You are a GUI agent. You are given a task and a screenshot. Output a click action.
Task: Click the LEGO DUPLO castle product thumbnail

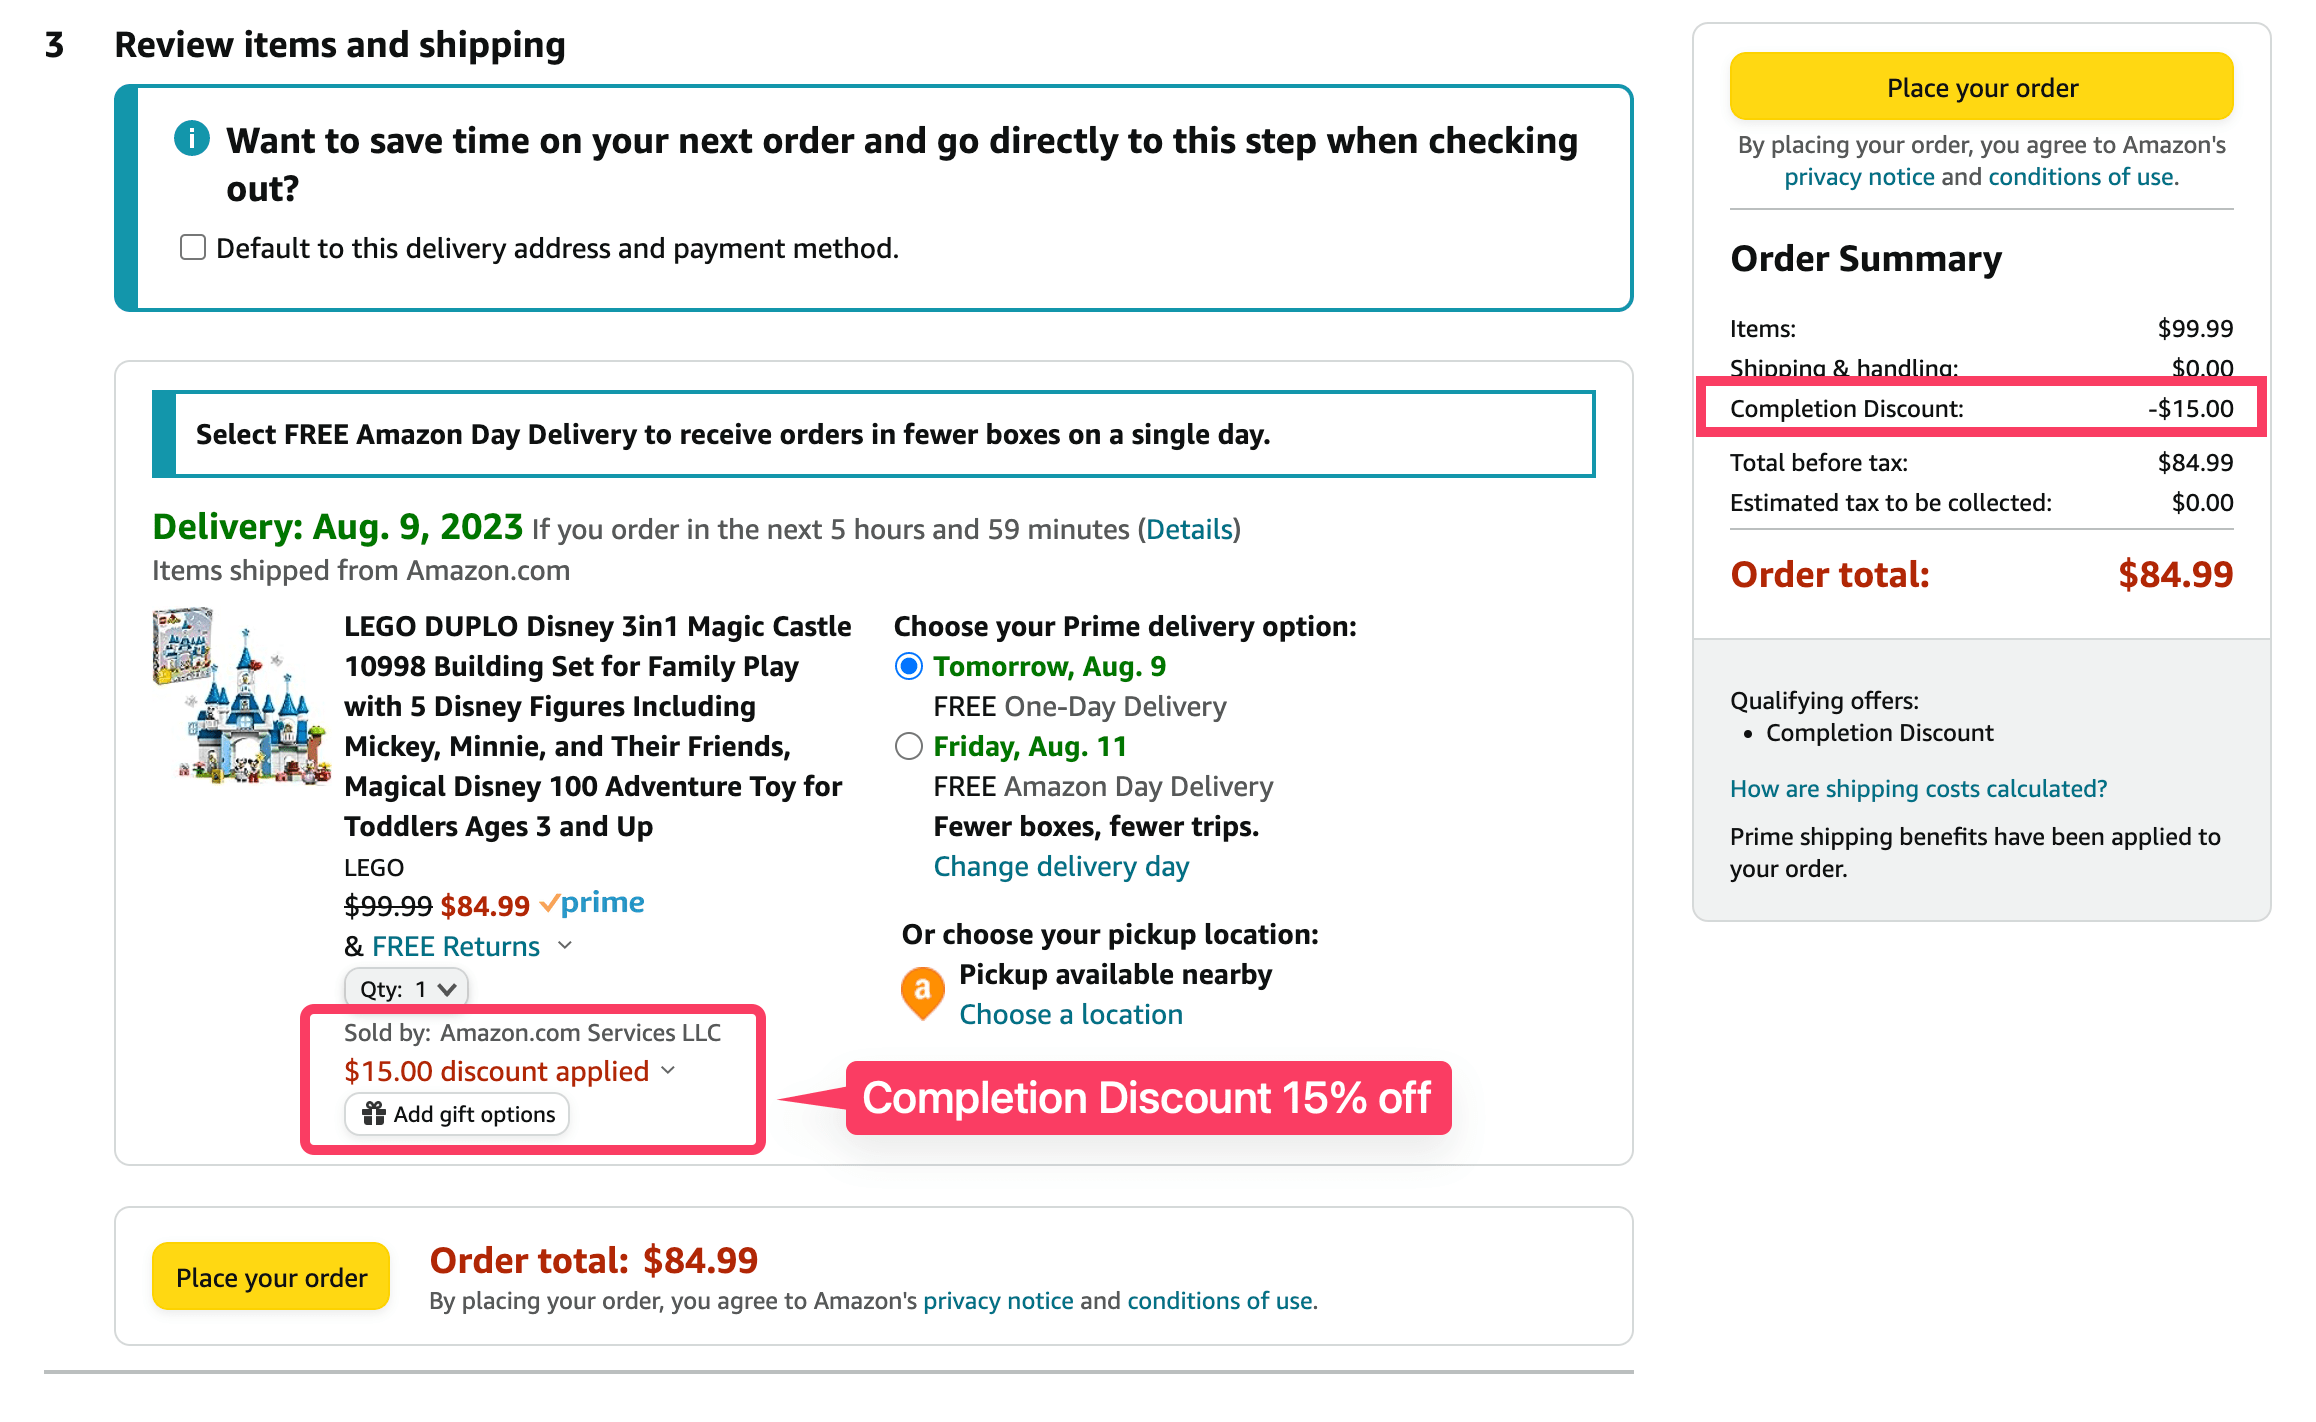point(241,695)
